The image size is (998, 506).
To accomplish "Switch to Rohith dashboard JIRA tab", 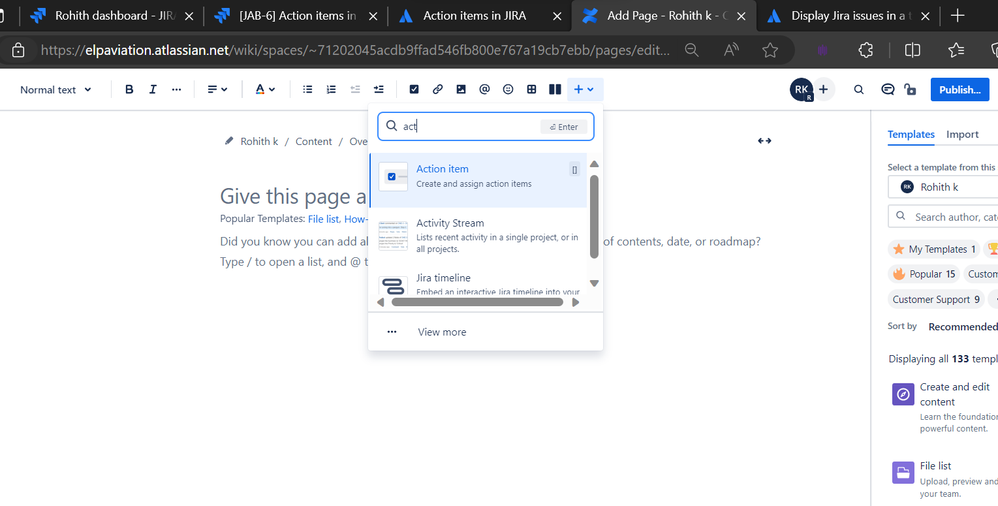I will (111, 16).
